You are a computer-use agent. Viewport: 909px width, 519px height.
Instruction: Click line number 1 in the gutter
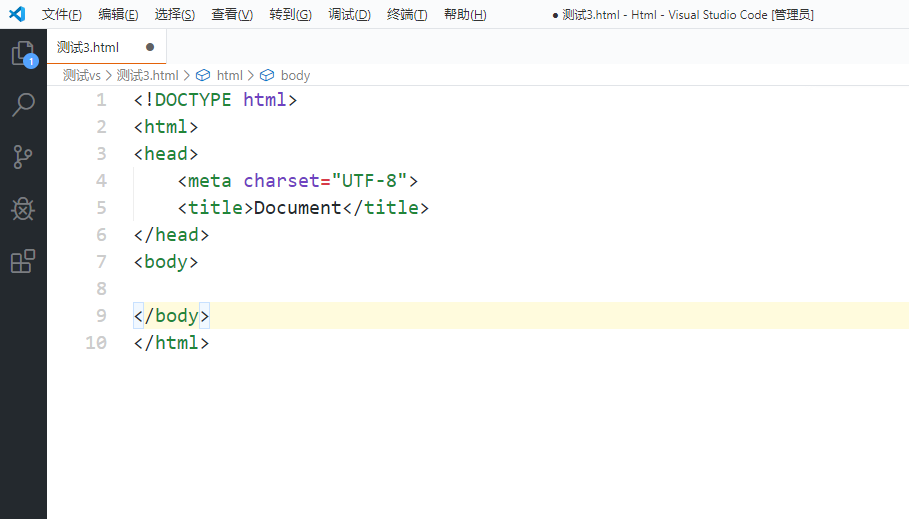point(101,100)
